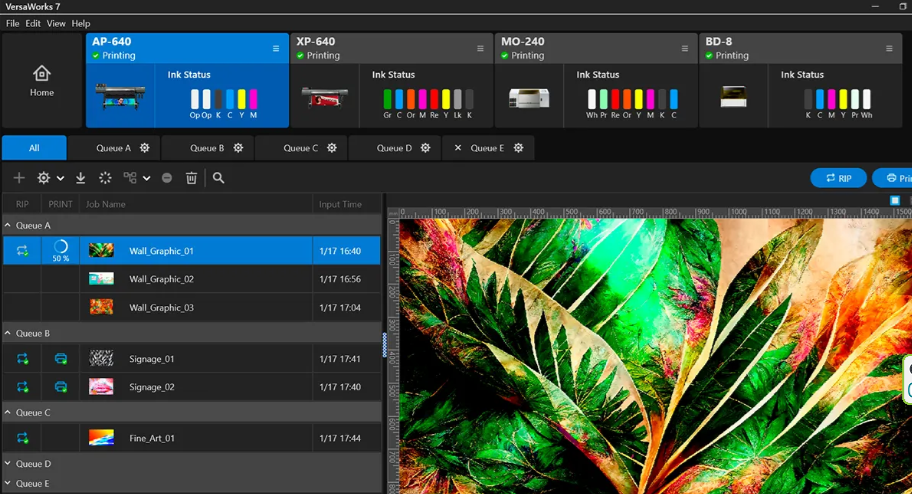Switch to the Queue B tab
912x494 pixels.
[x=207, y=148]
